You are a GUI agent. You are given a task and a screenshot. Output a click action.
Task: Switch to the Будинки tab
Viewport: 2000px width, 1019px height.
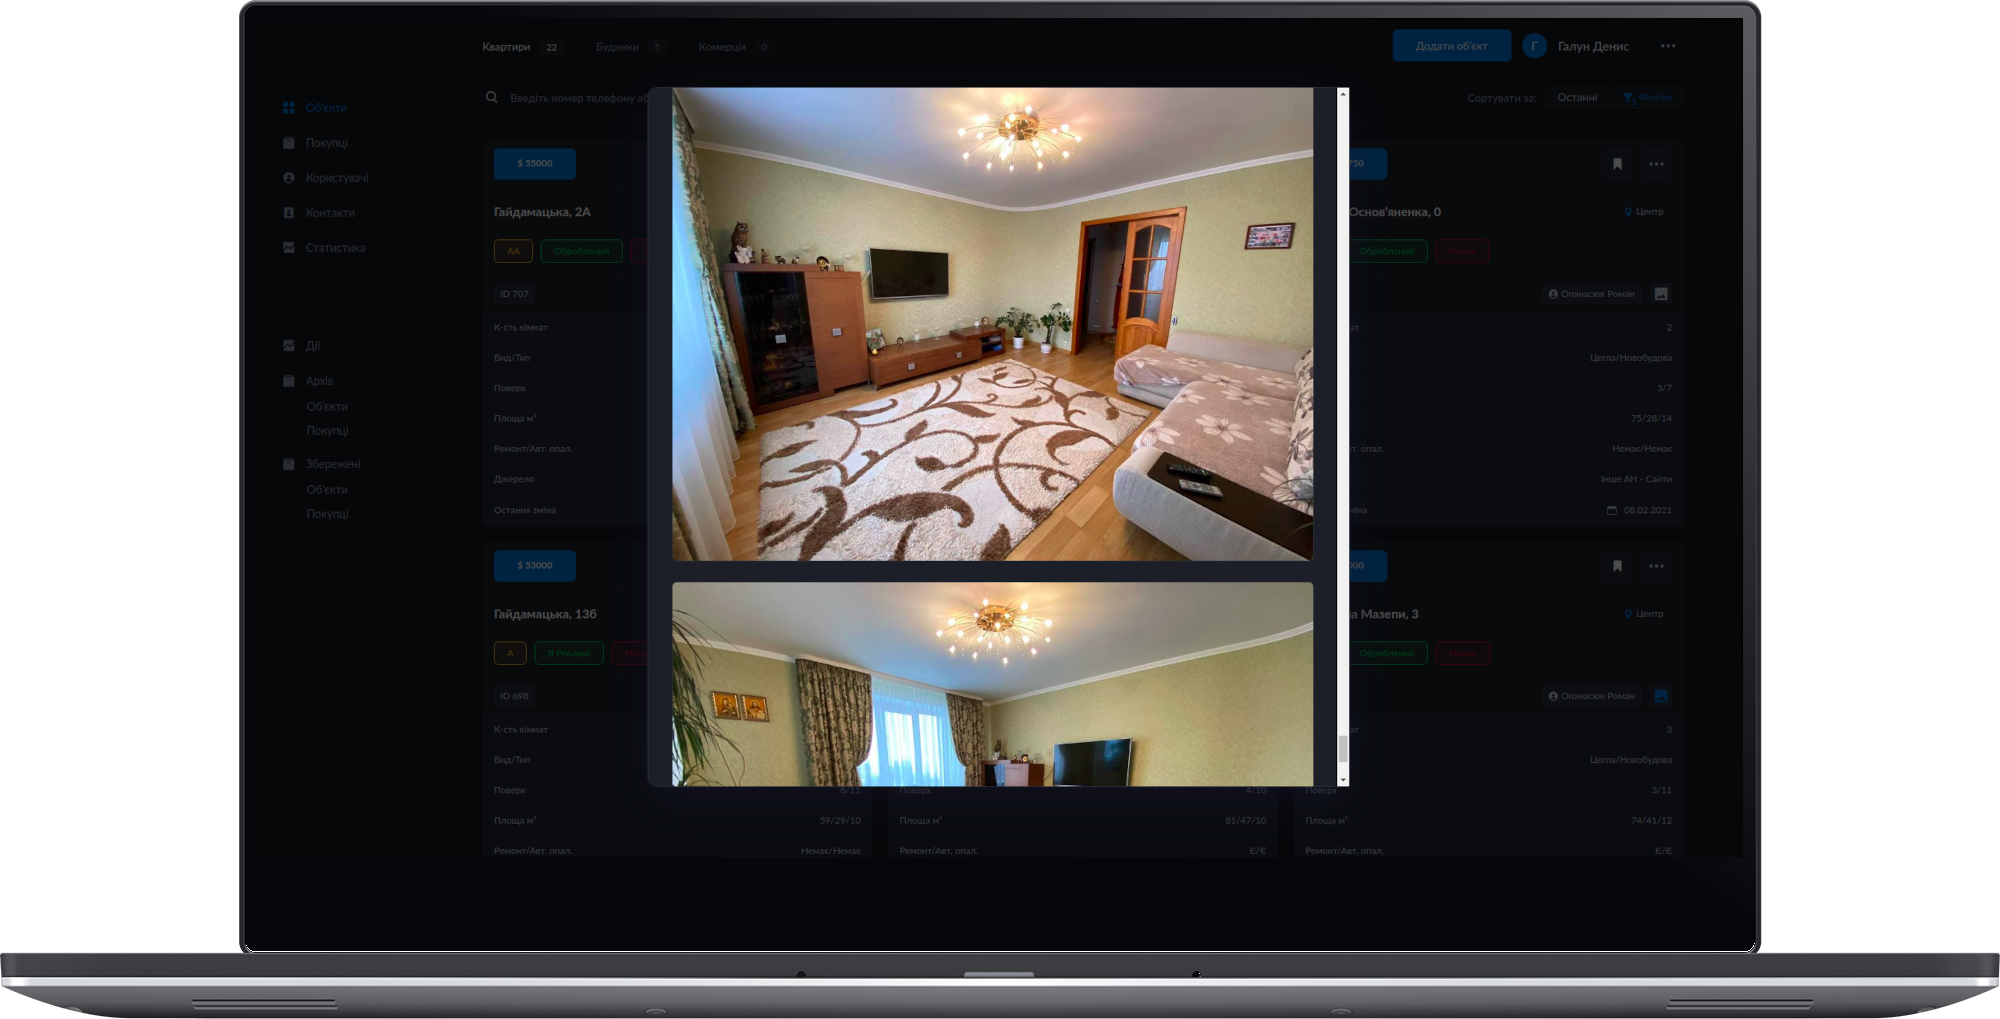(617, 47)
